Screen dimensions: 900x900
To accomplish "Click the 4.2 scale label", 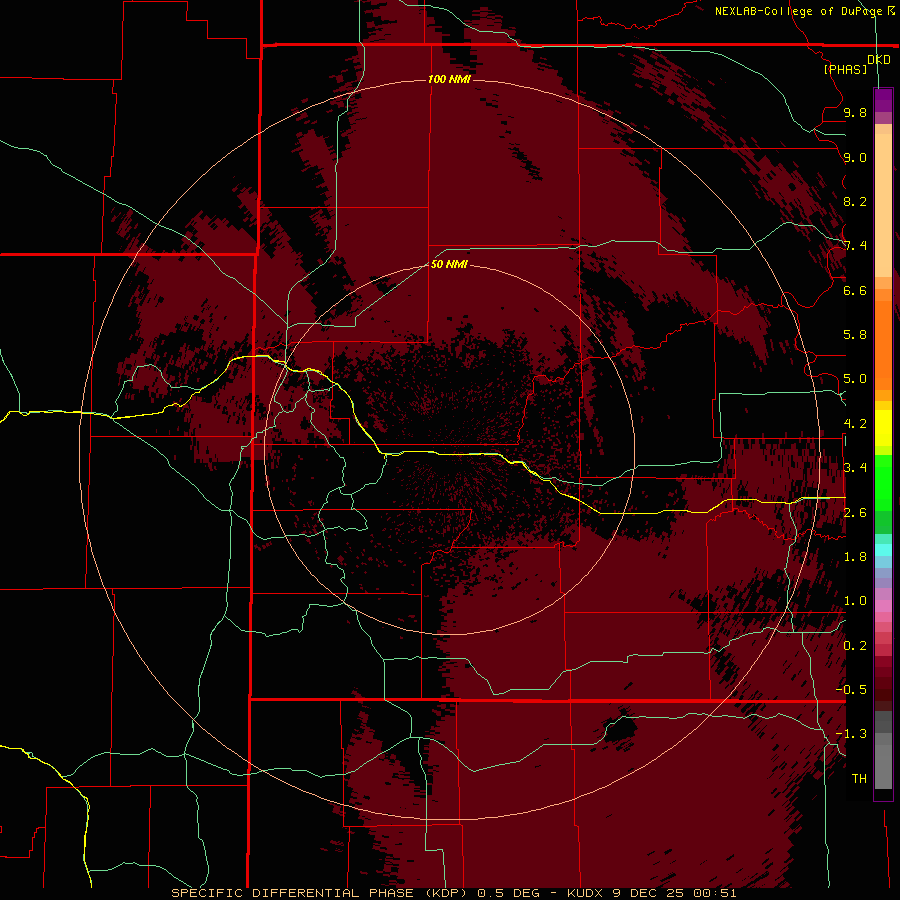I will pos(855,424).
